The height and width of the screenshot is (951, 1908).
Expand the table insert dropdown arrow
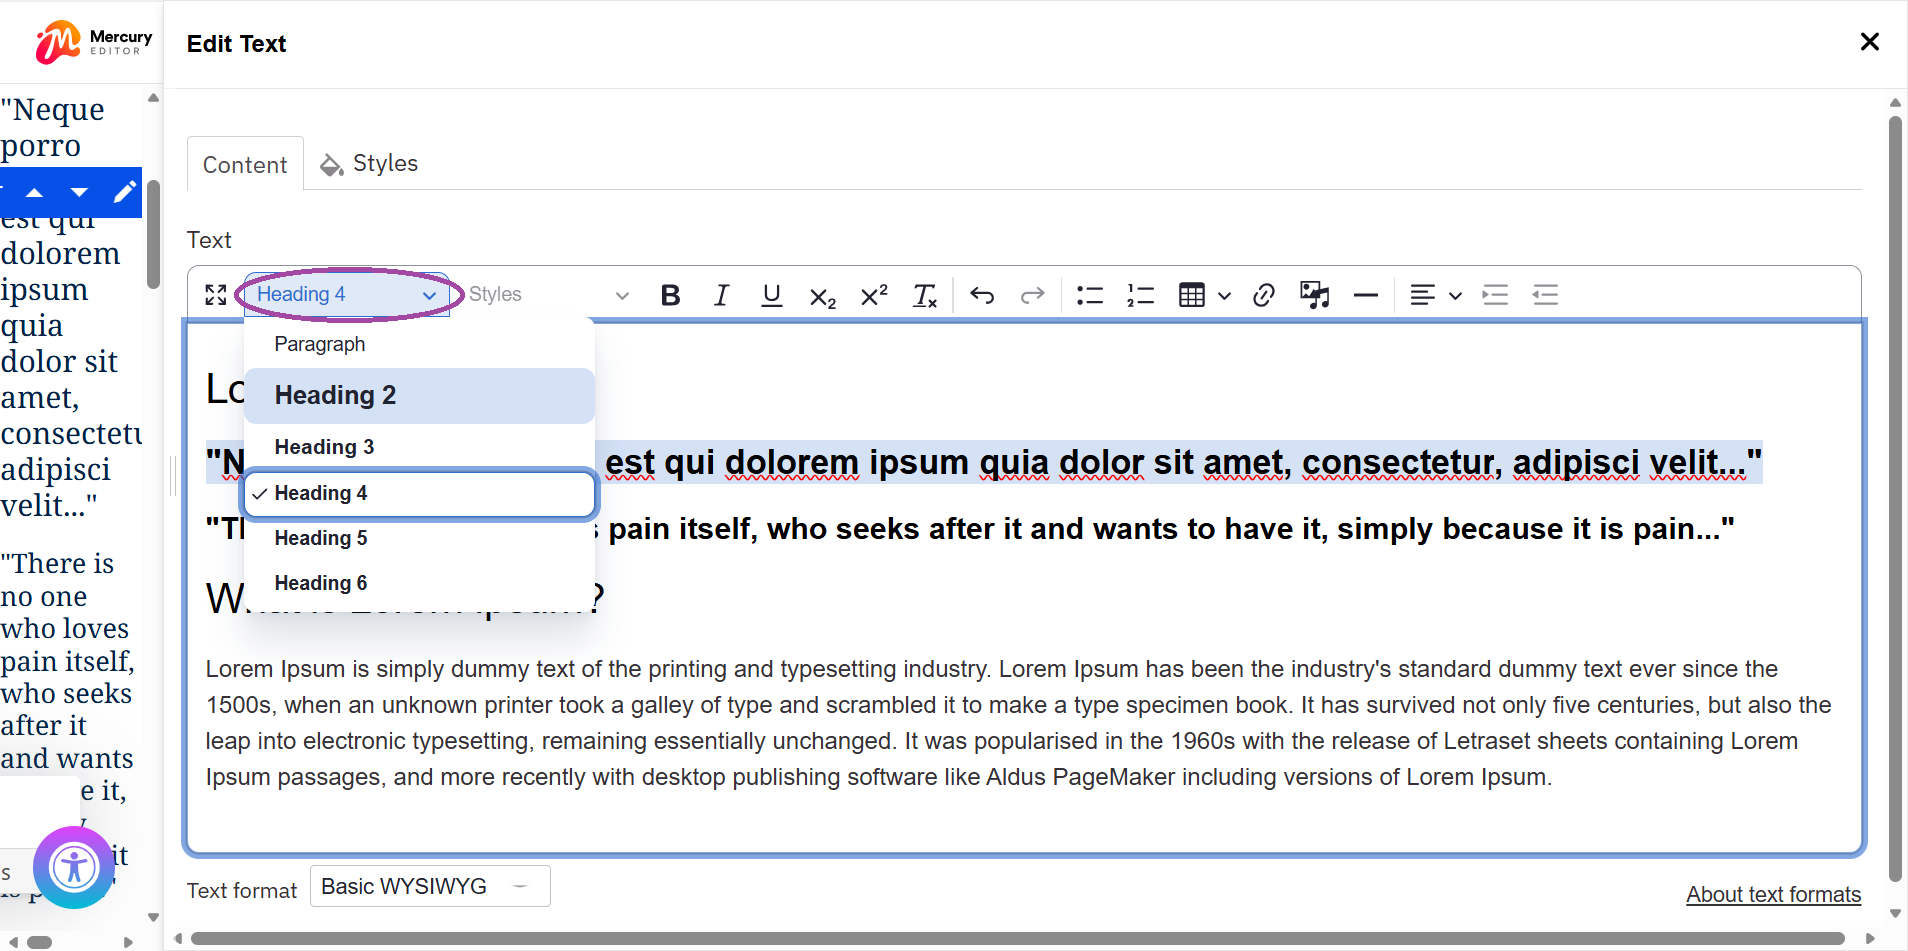point(1225,296)
